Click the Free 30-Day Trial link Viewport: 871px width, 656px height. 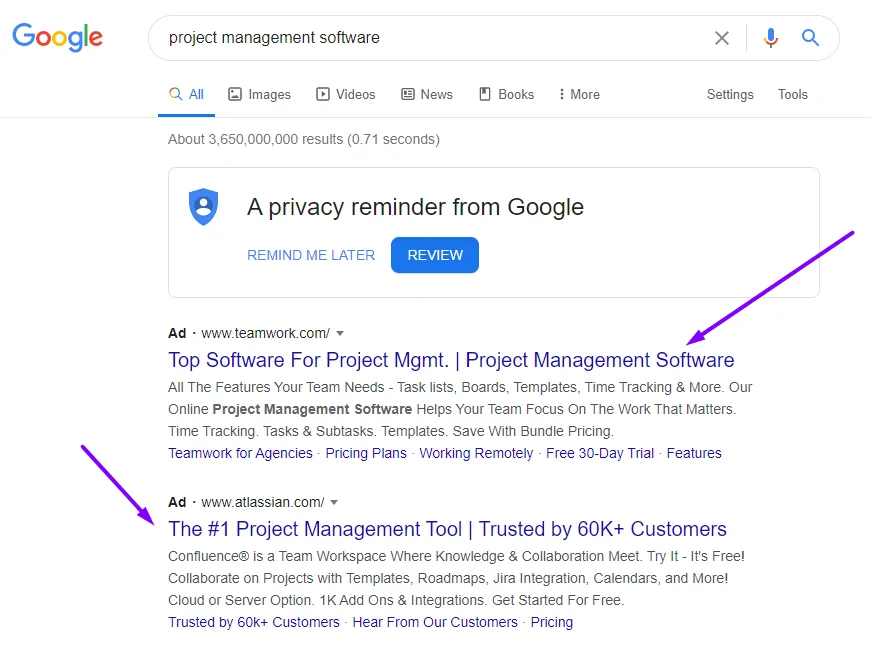point(600,453)
